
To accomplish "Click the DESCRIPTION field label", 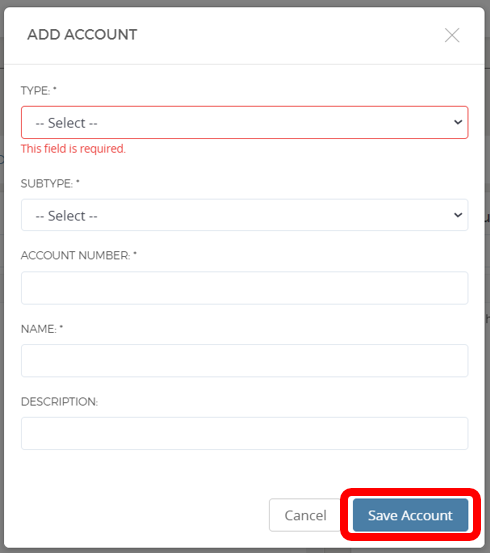I will (x=59, y=402).
